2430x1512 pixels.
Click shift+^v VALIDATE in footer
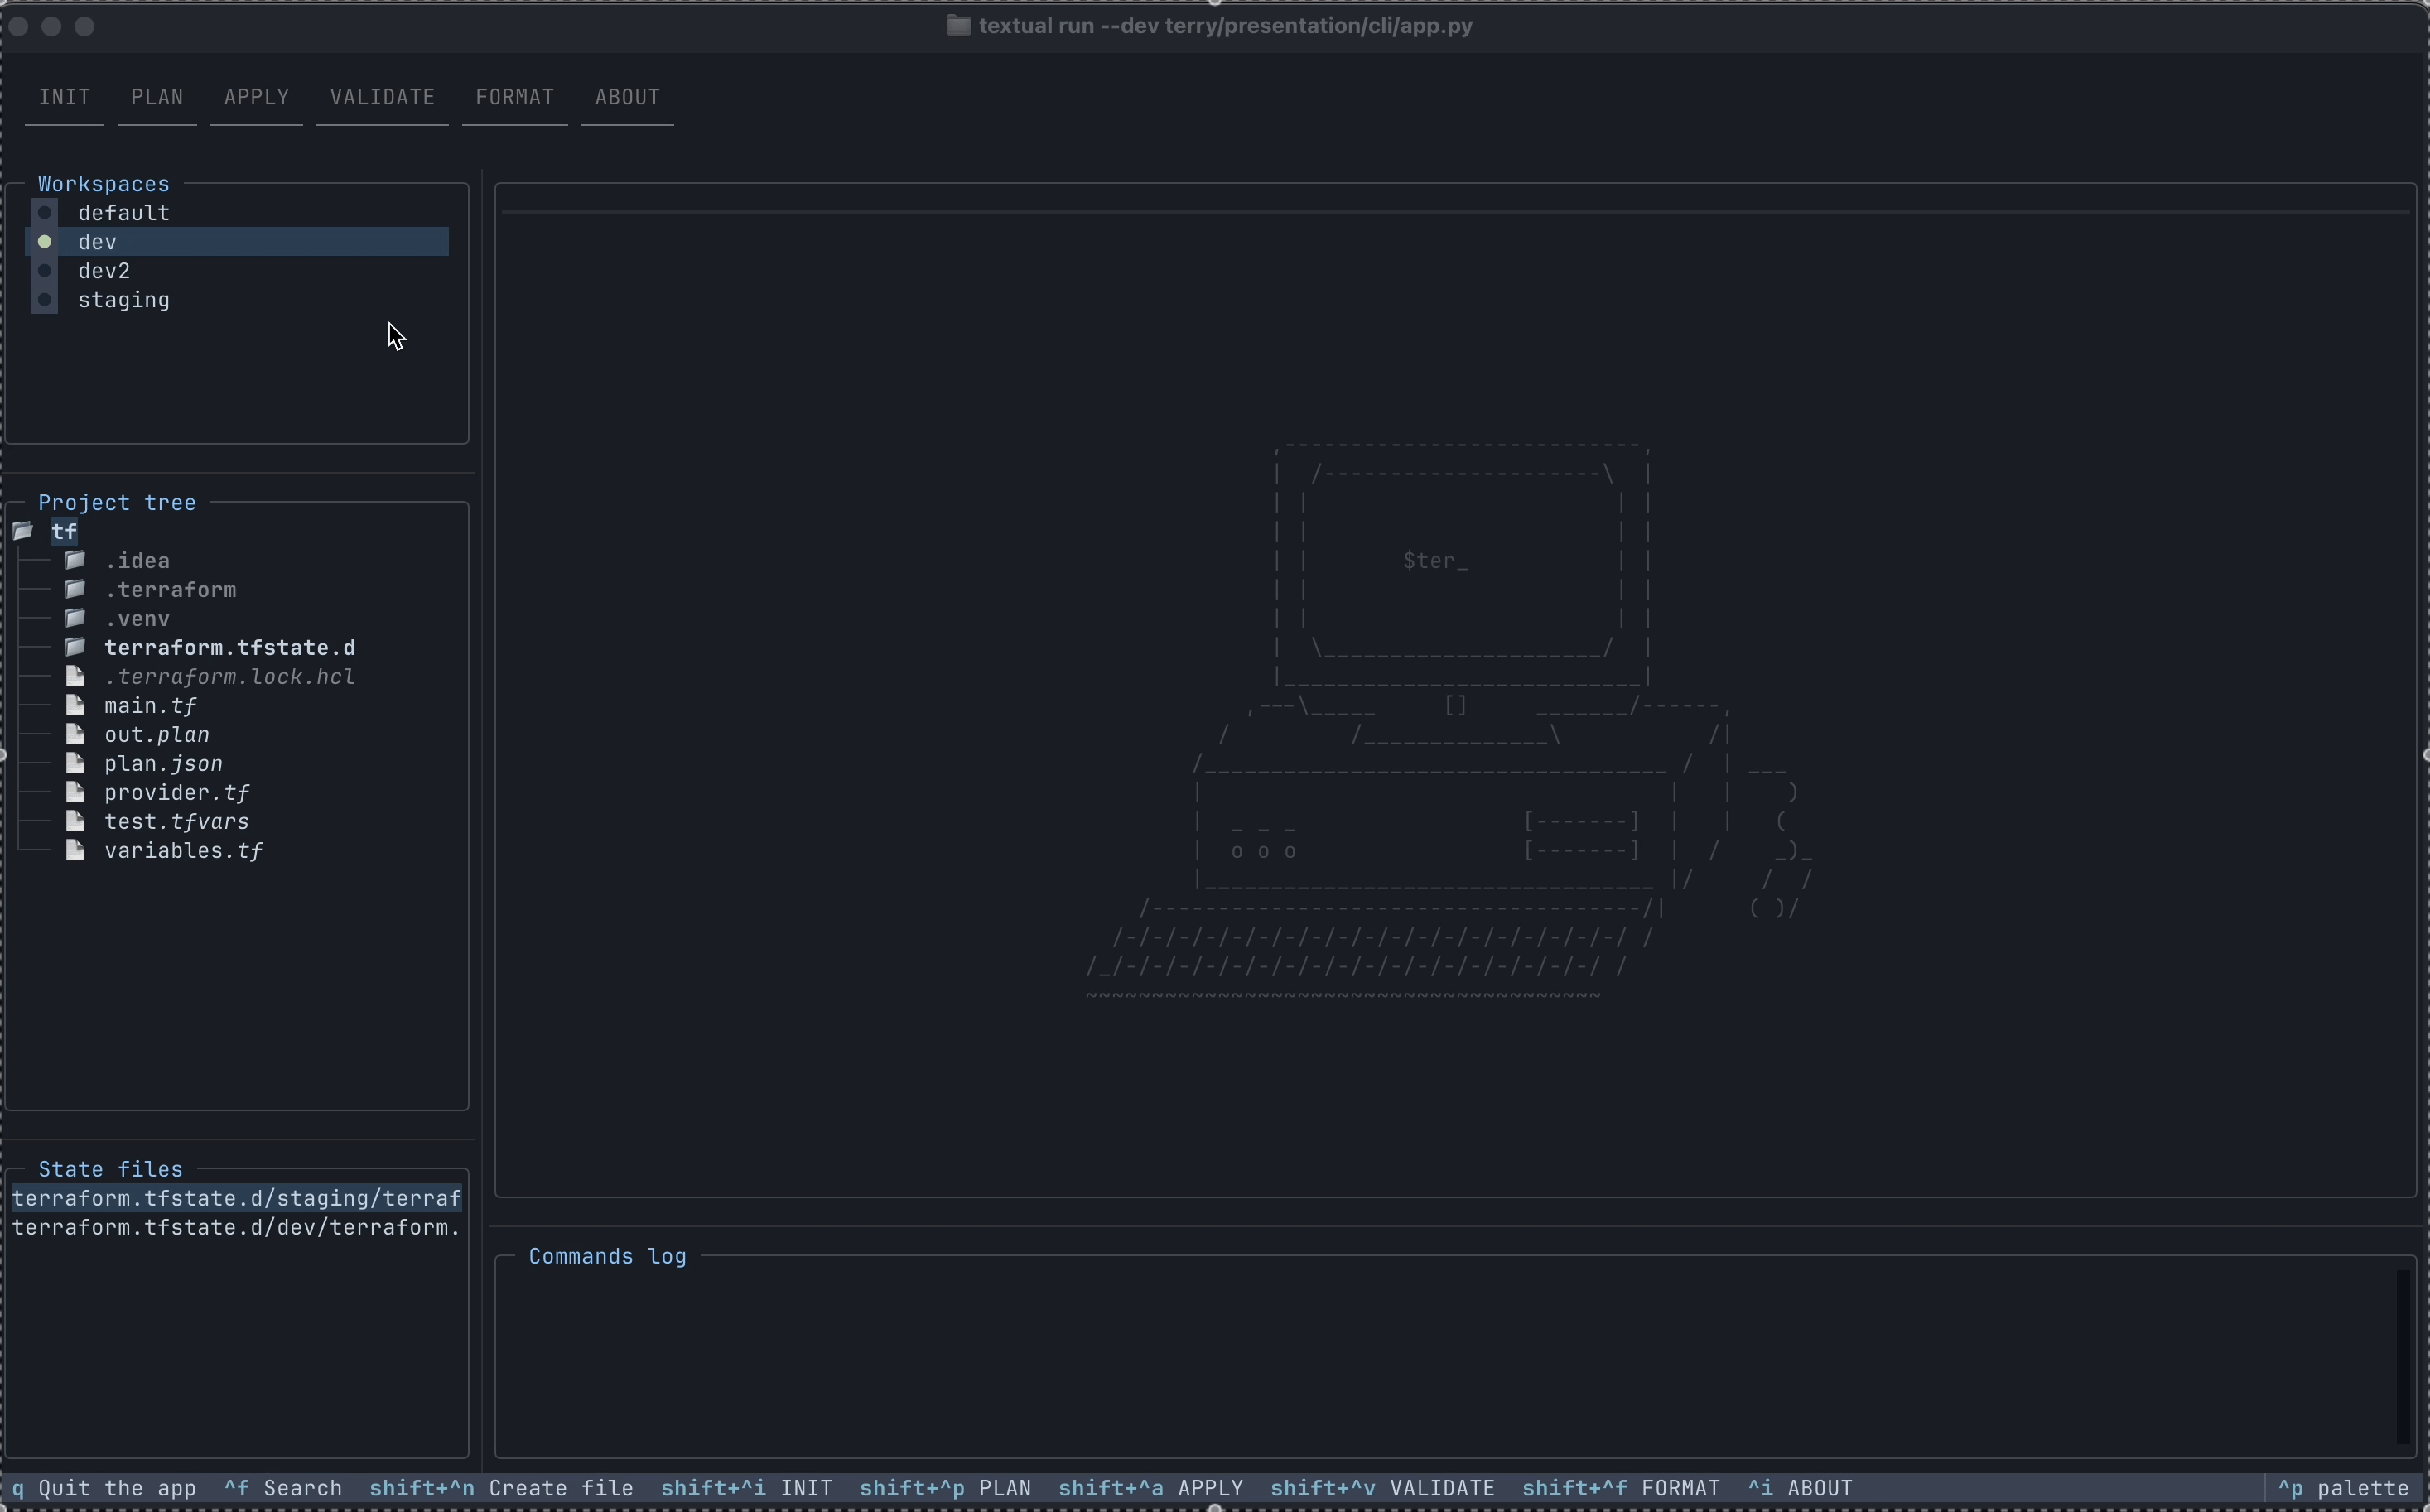tap(1382, 1488)
